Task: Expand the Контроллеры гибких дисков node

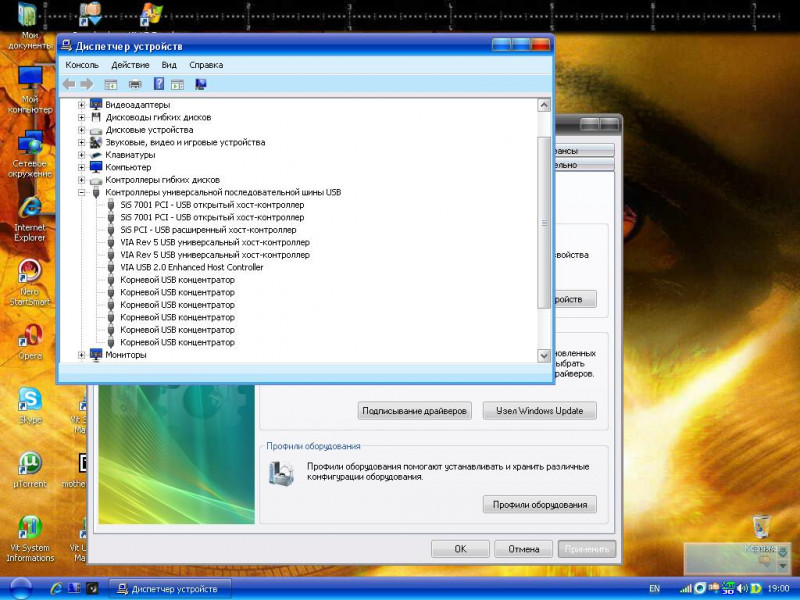Action: pos(81,180)
